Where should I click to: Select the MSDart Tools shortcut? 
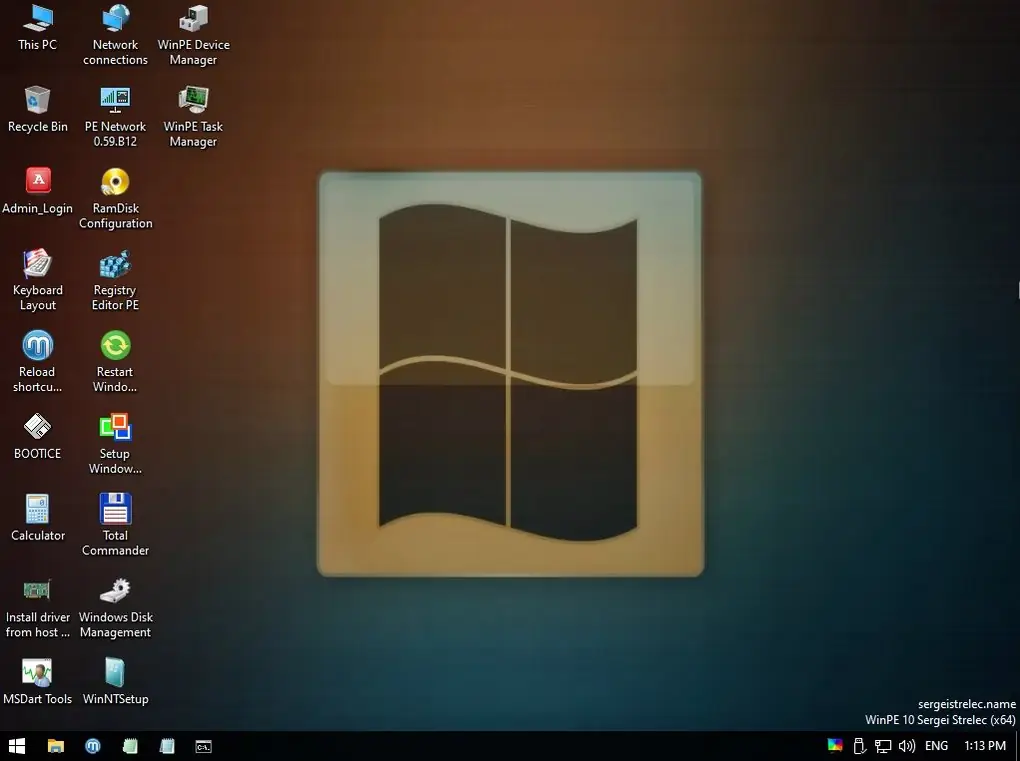click(38, 682)
